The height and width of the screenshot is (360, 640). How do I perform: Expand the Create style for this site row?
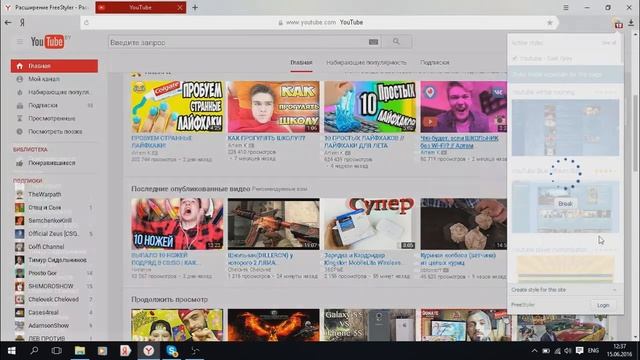point(564,290)
